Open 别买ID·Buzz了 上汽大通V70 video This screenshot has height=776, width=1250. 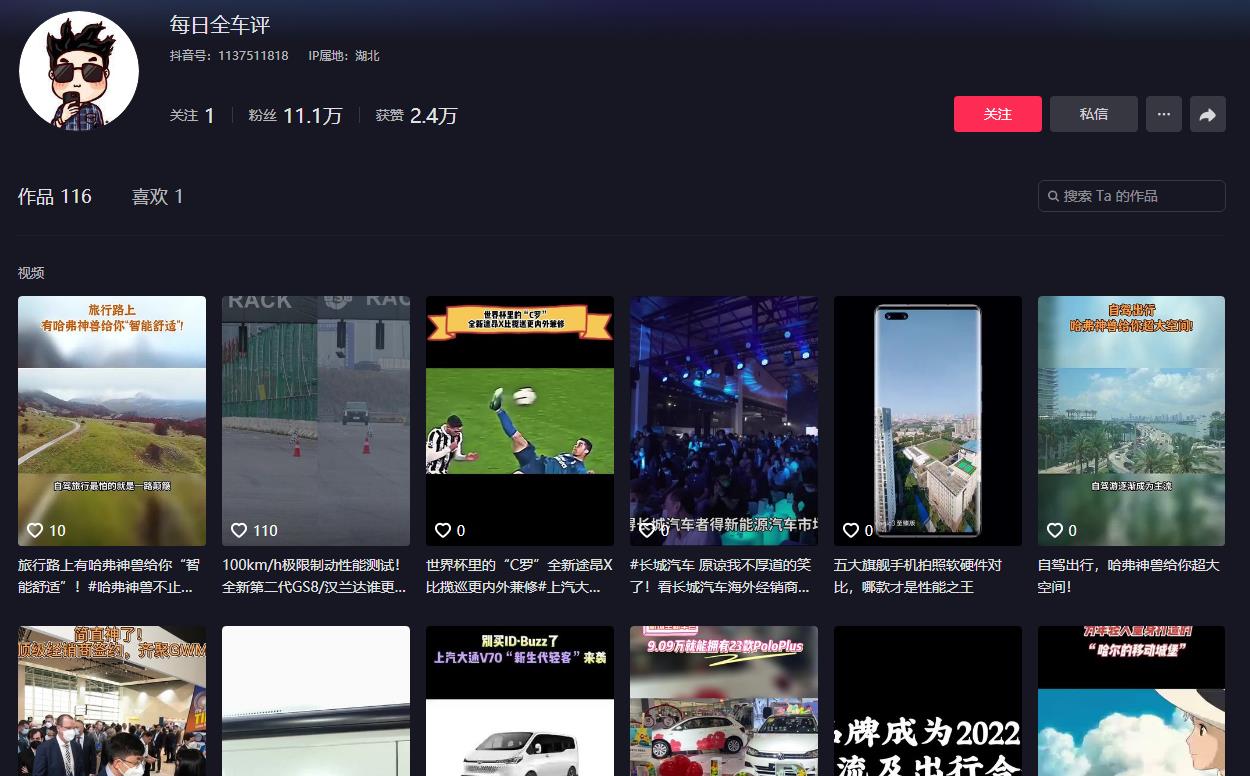(x=520, y=701)
